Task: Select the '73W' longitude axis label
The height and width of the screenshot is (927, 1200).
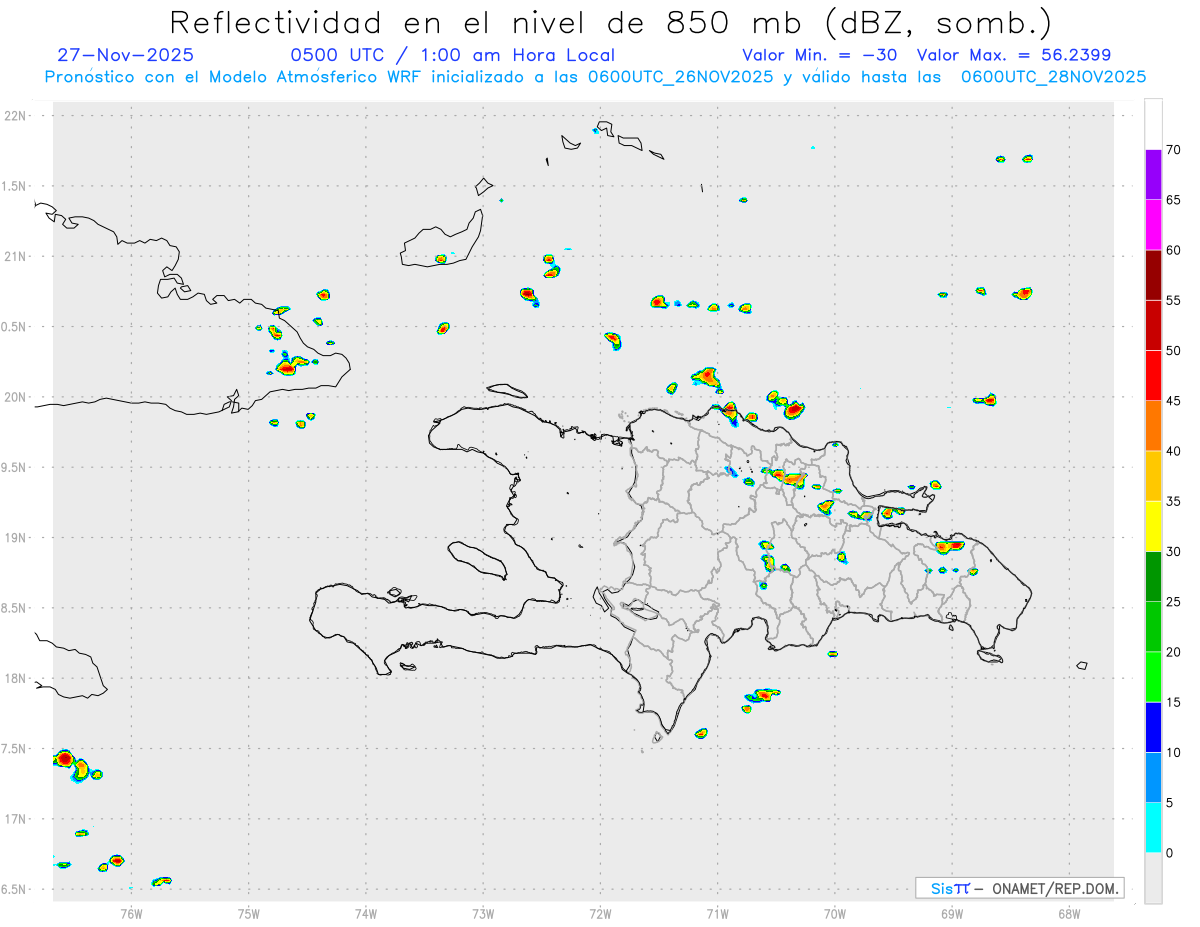Action: tap(483, 913)
